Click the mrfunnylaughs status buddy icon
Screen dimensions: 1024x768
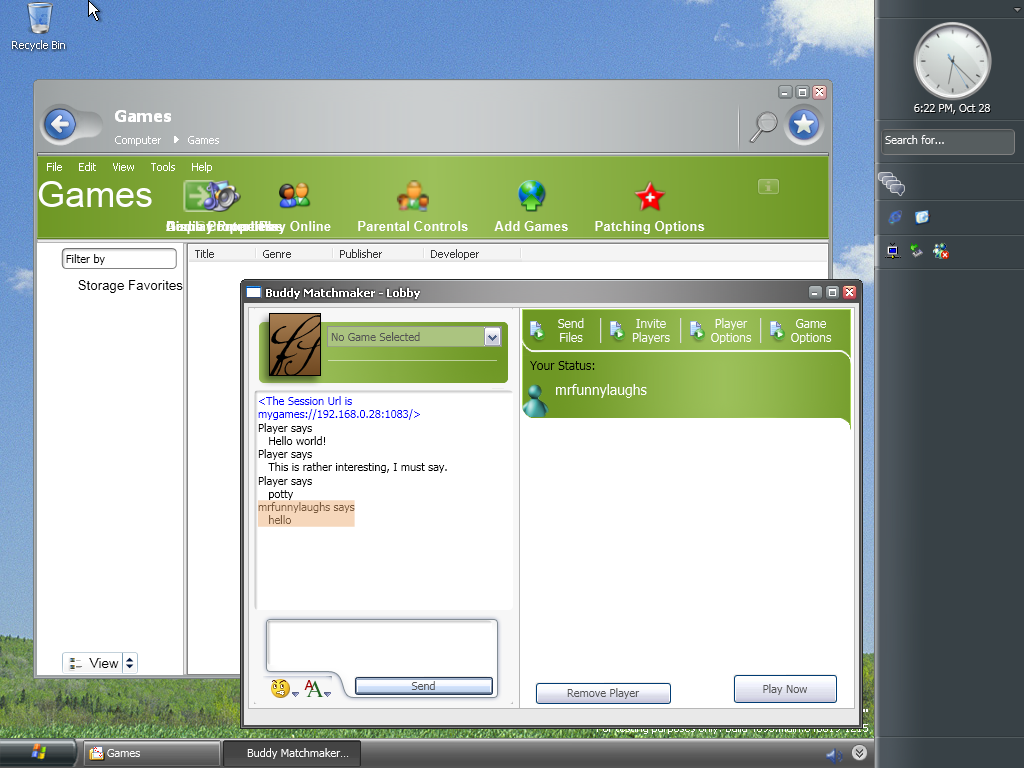[x=536, y=400]
